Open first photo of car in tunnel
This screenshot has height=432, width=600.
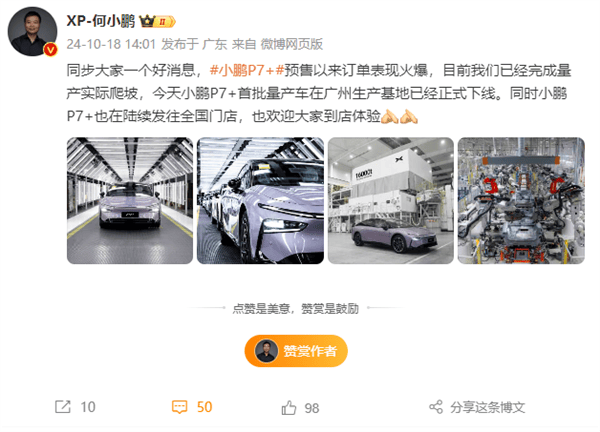pyautogui.click(x=130, y=201)
